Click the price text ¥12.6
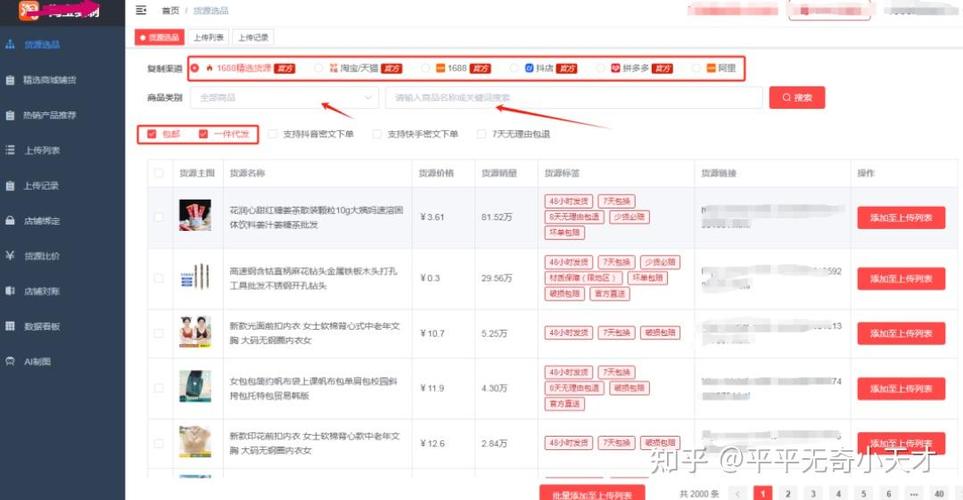963x500 pixels. [x=432, y=443]
